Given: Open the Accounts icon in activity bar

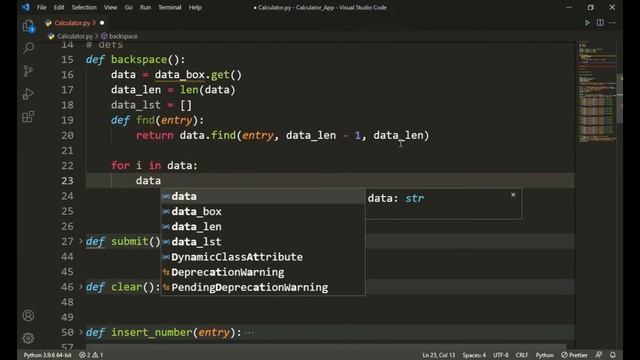Looking at the screenshot, I should click(x=28, y=316).
